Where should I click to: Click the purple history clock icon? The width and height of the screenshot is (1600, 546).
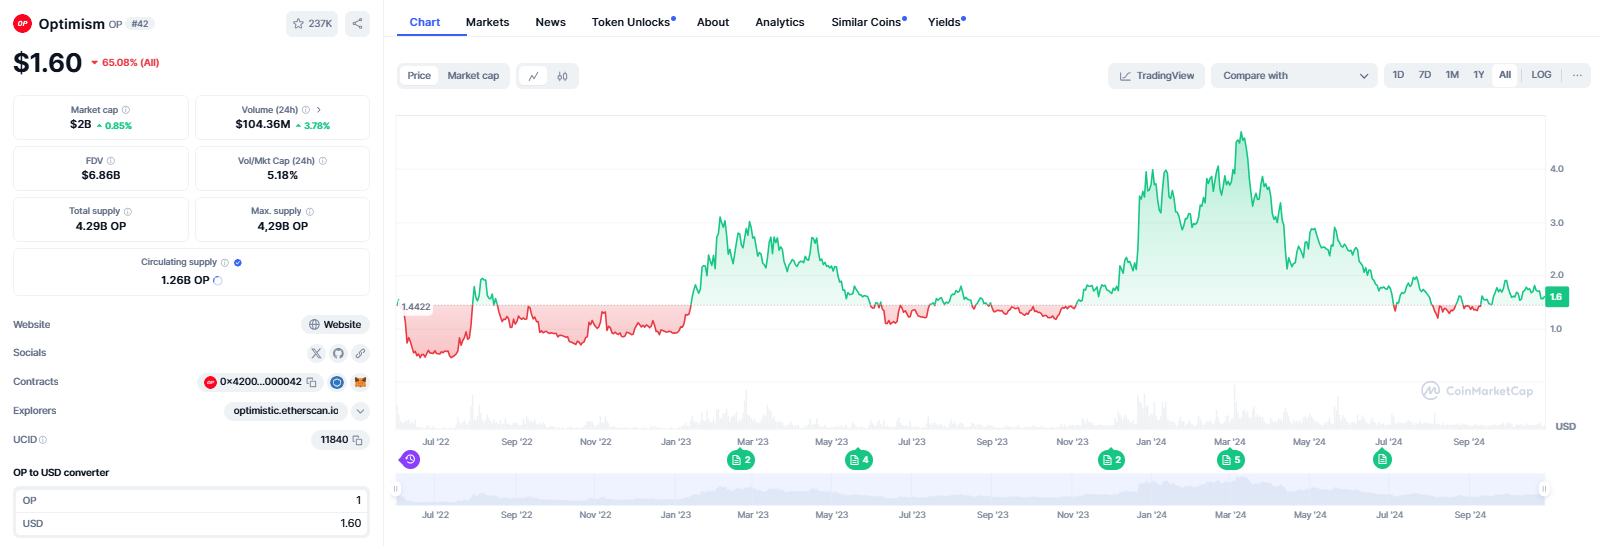410,459
